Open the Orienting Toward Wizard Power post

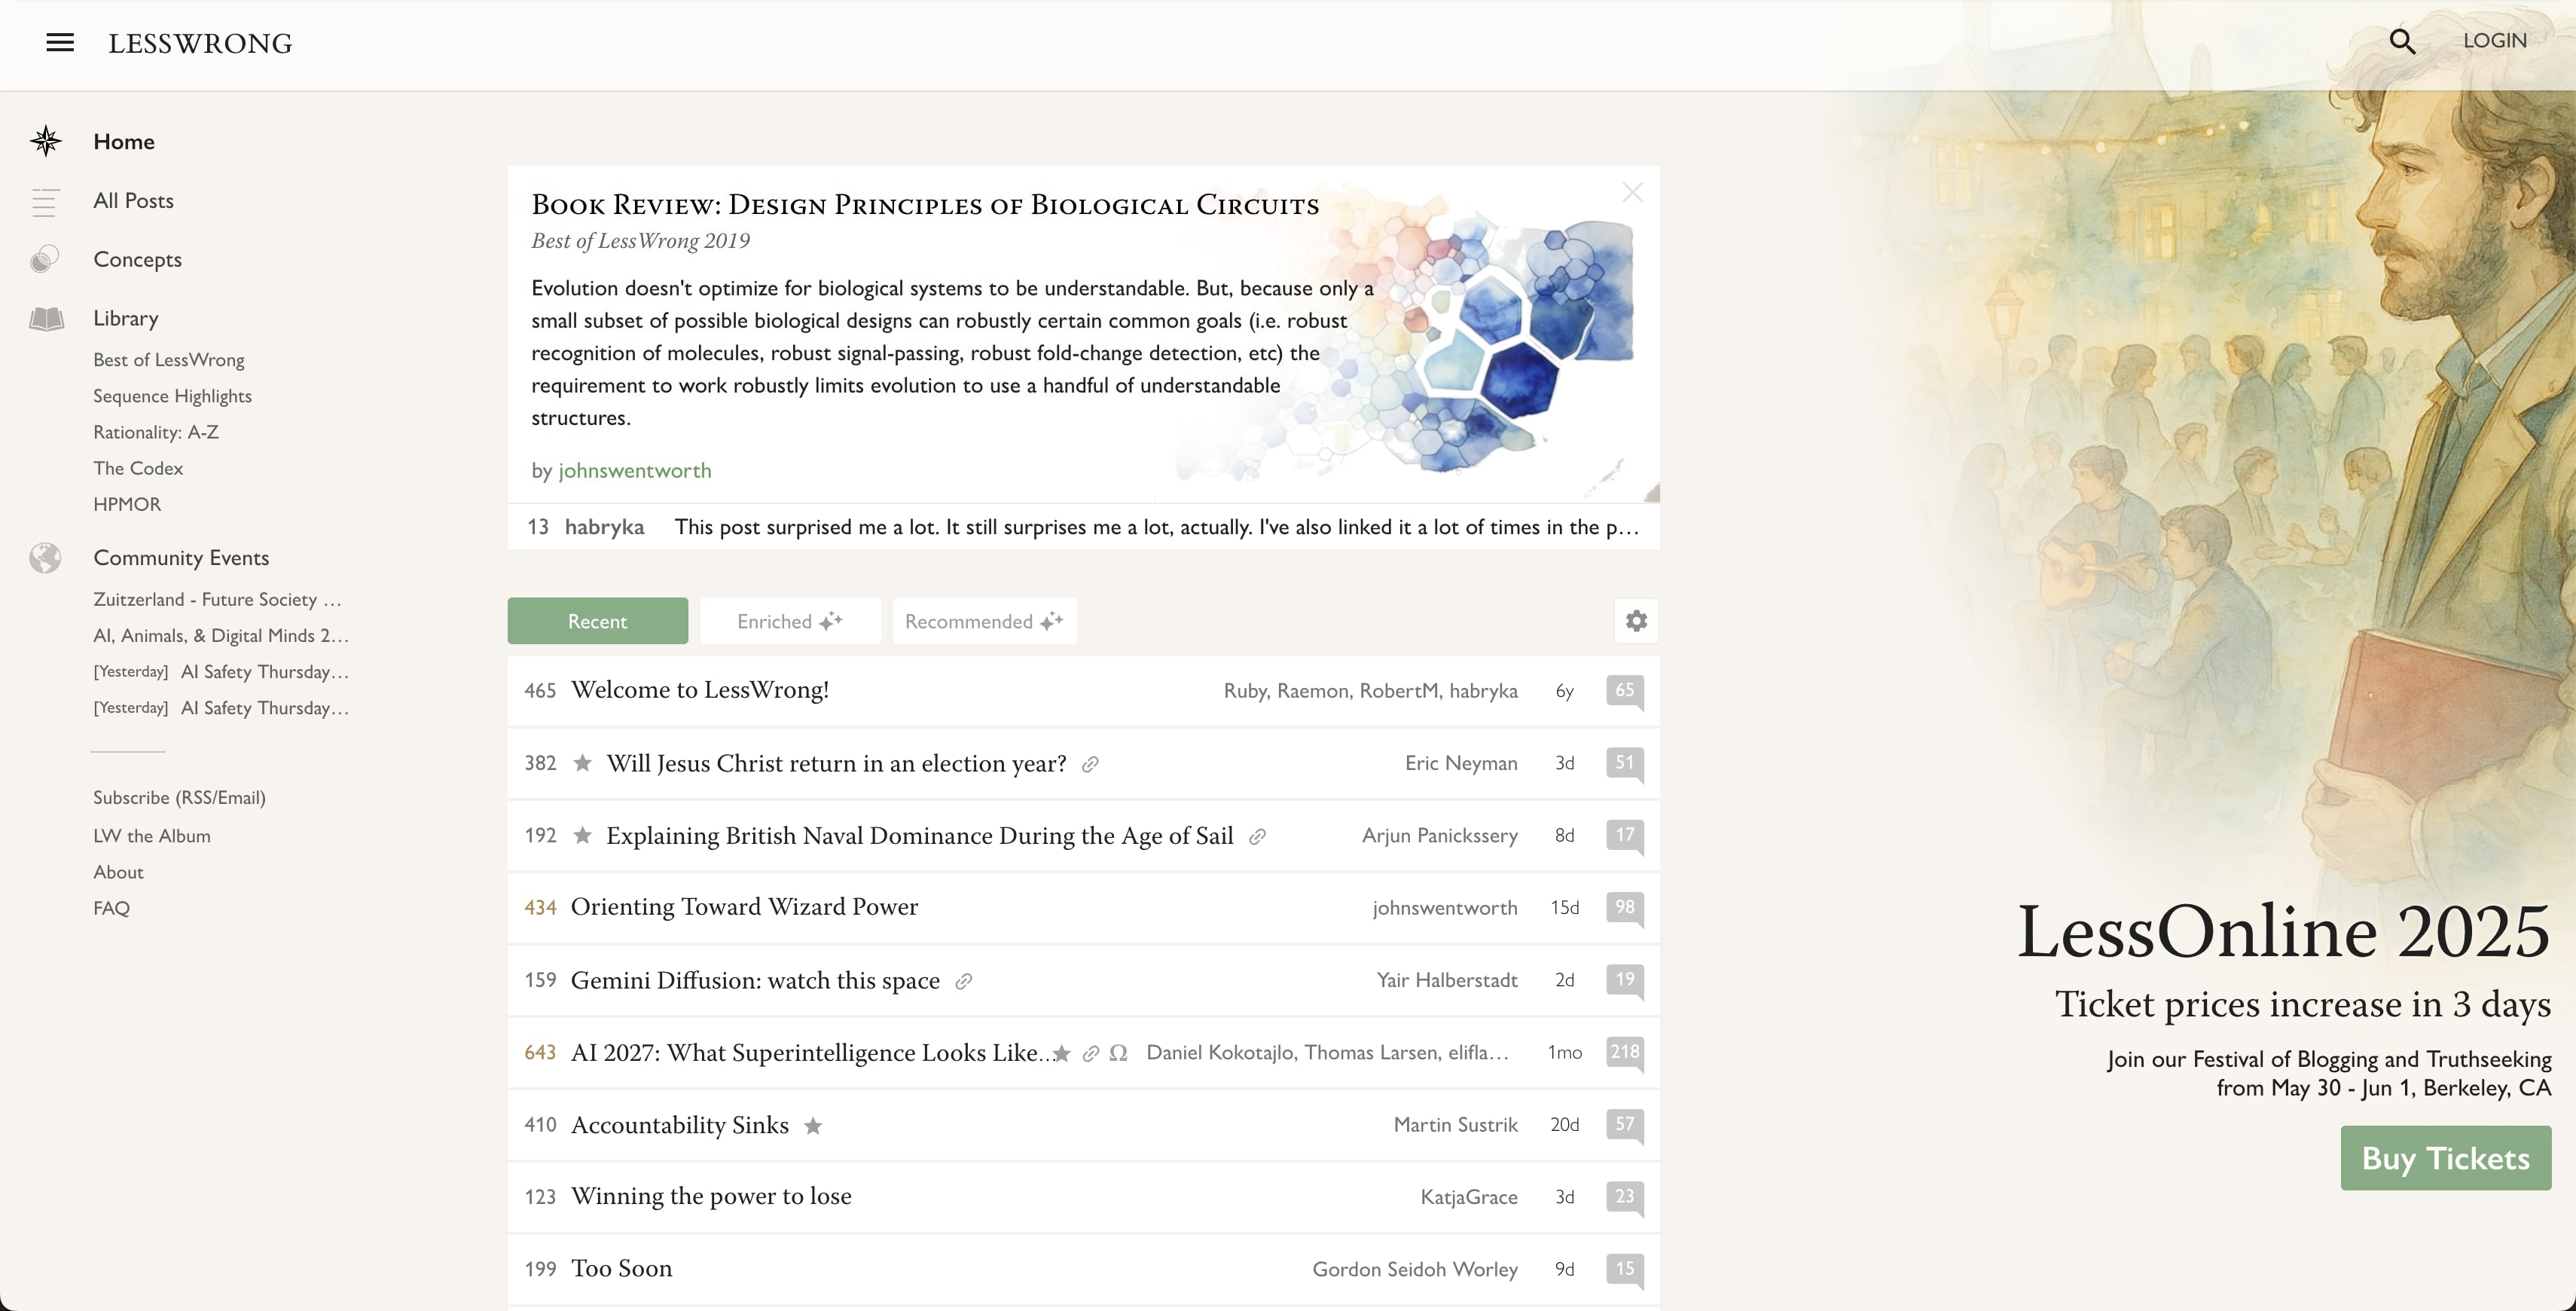click(x=744, y=907)
